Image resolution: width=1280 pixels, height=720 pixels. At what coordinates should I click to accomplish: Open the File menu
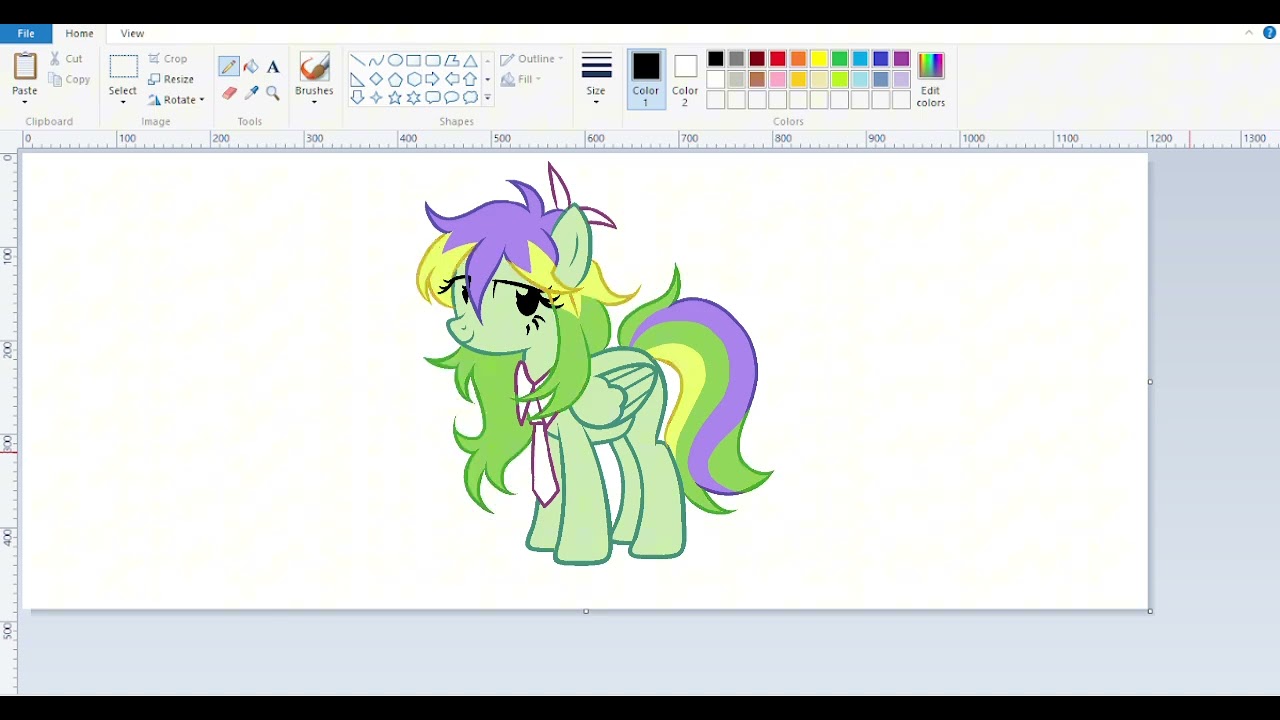click(26, 33)
